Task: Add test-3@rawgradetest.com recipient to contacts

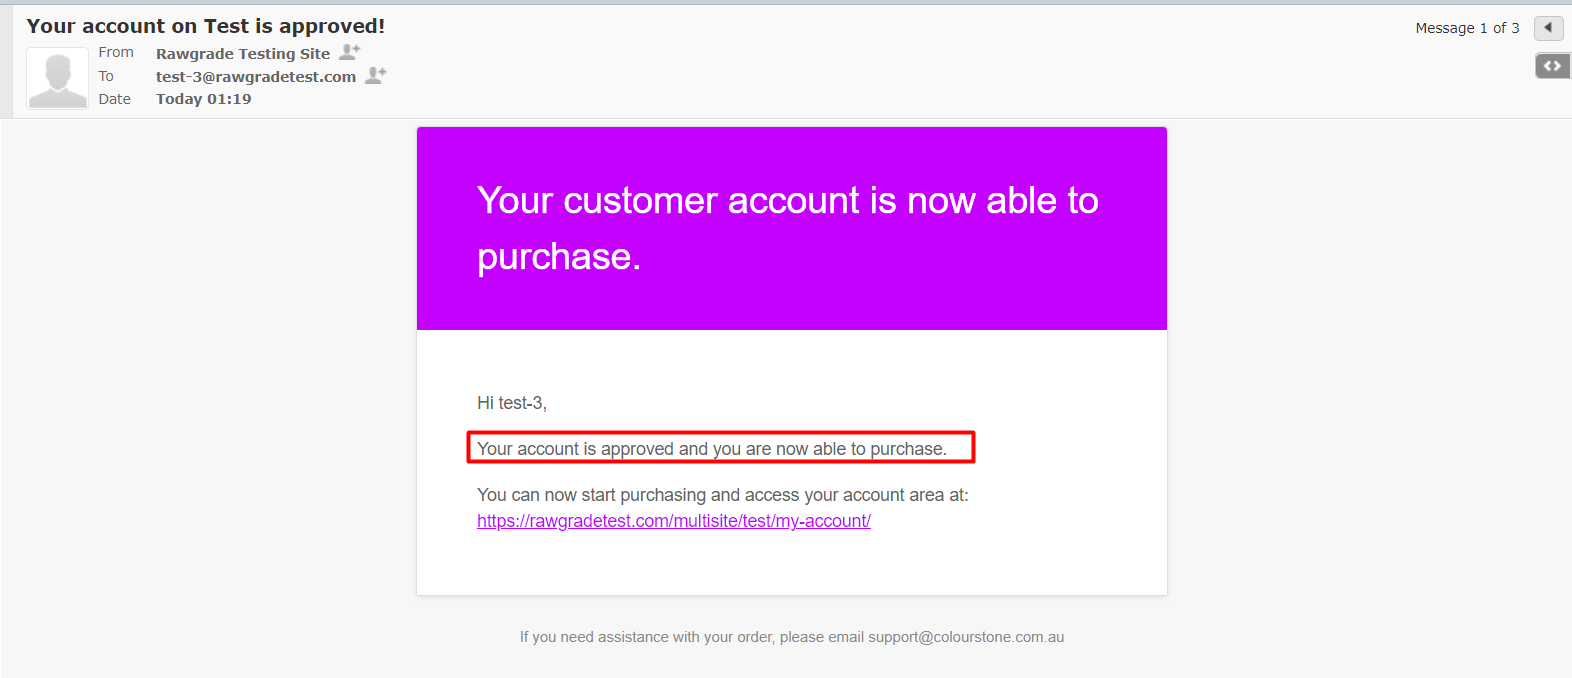Action: pos(375,75)
